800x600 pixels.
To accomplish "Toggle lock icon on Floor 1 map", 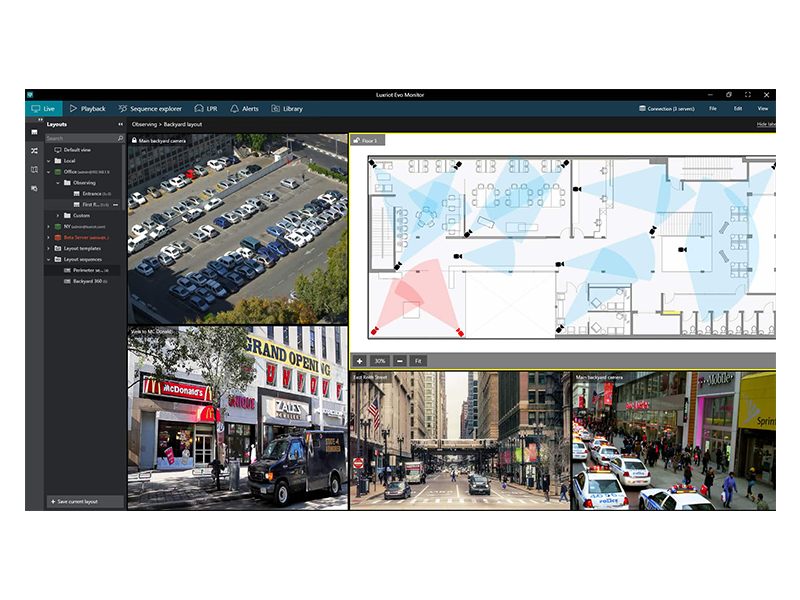I will (357, 141).
